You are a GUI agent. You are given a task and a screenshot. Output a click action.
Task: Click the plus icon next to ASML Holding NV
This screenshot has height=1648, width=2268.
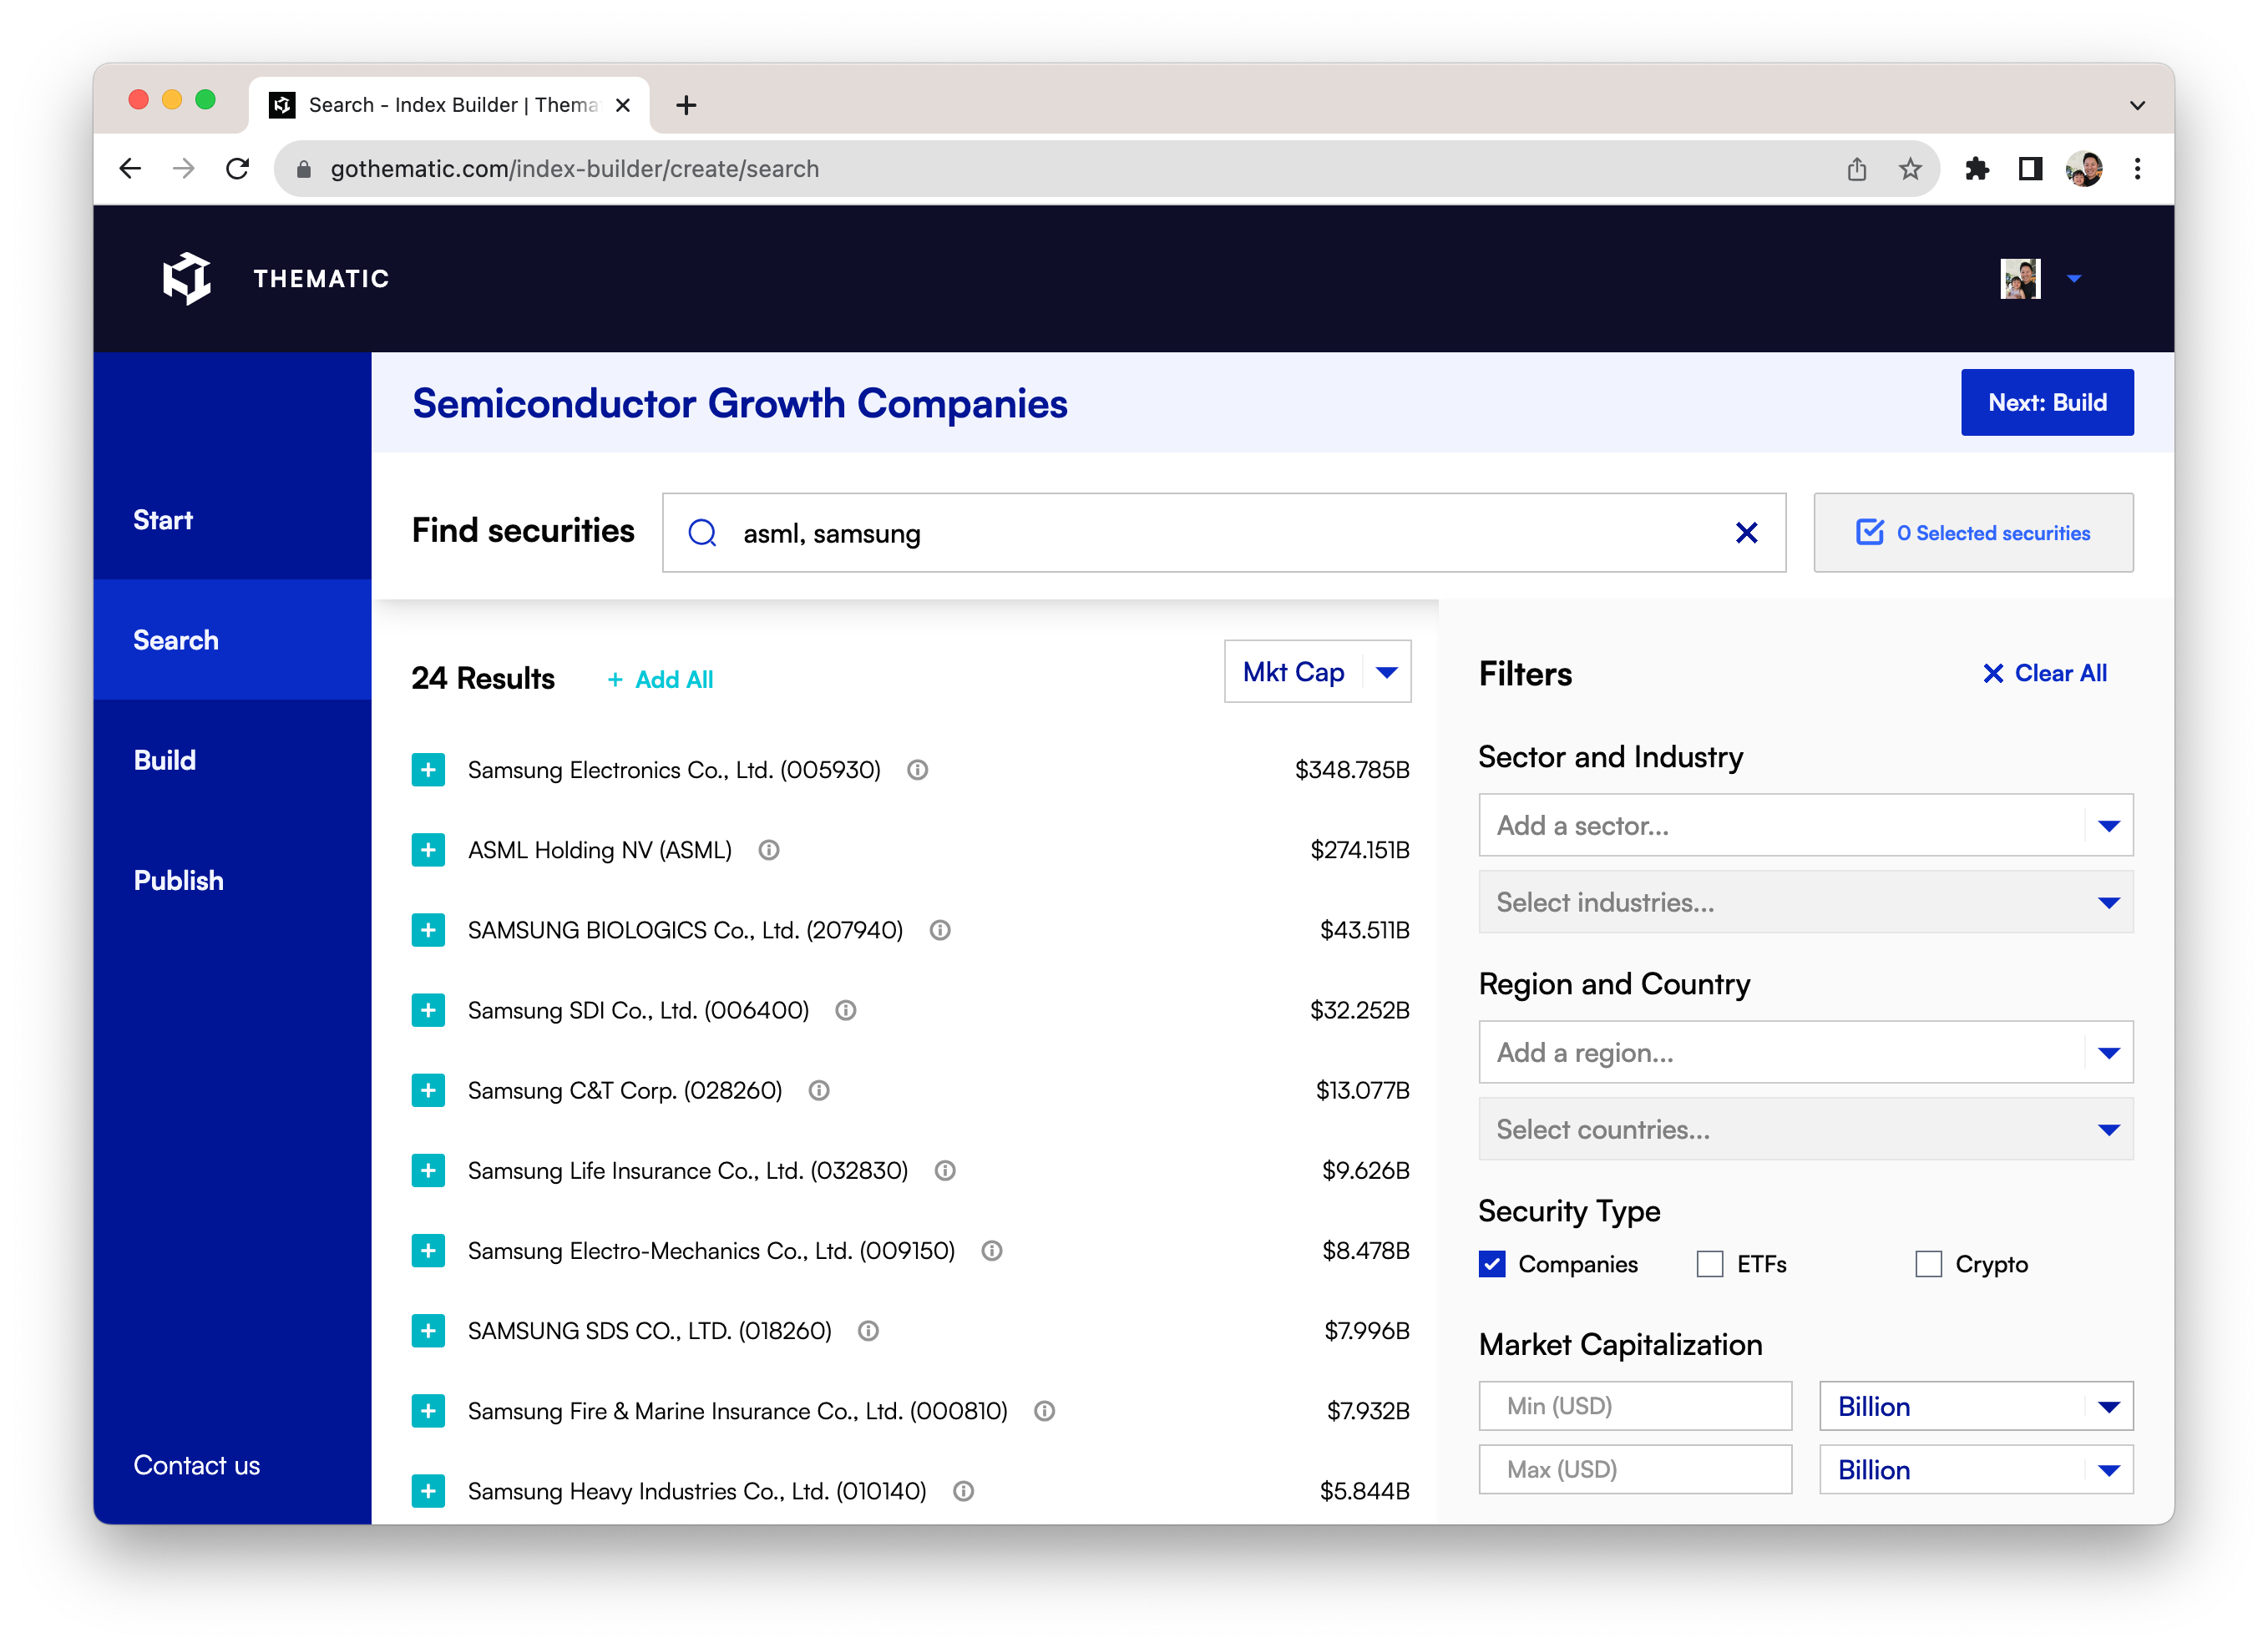pos(428,850)
